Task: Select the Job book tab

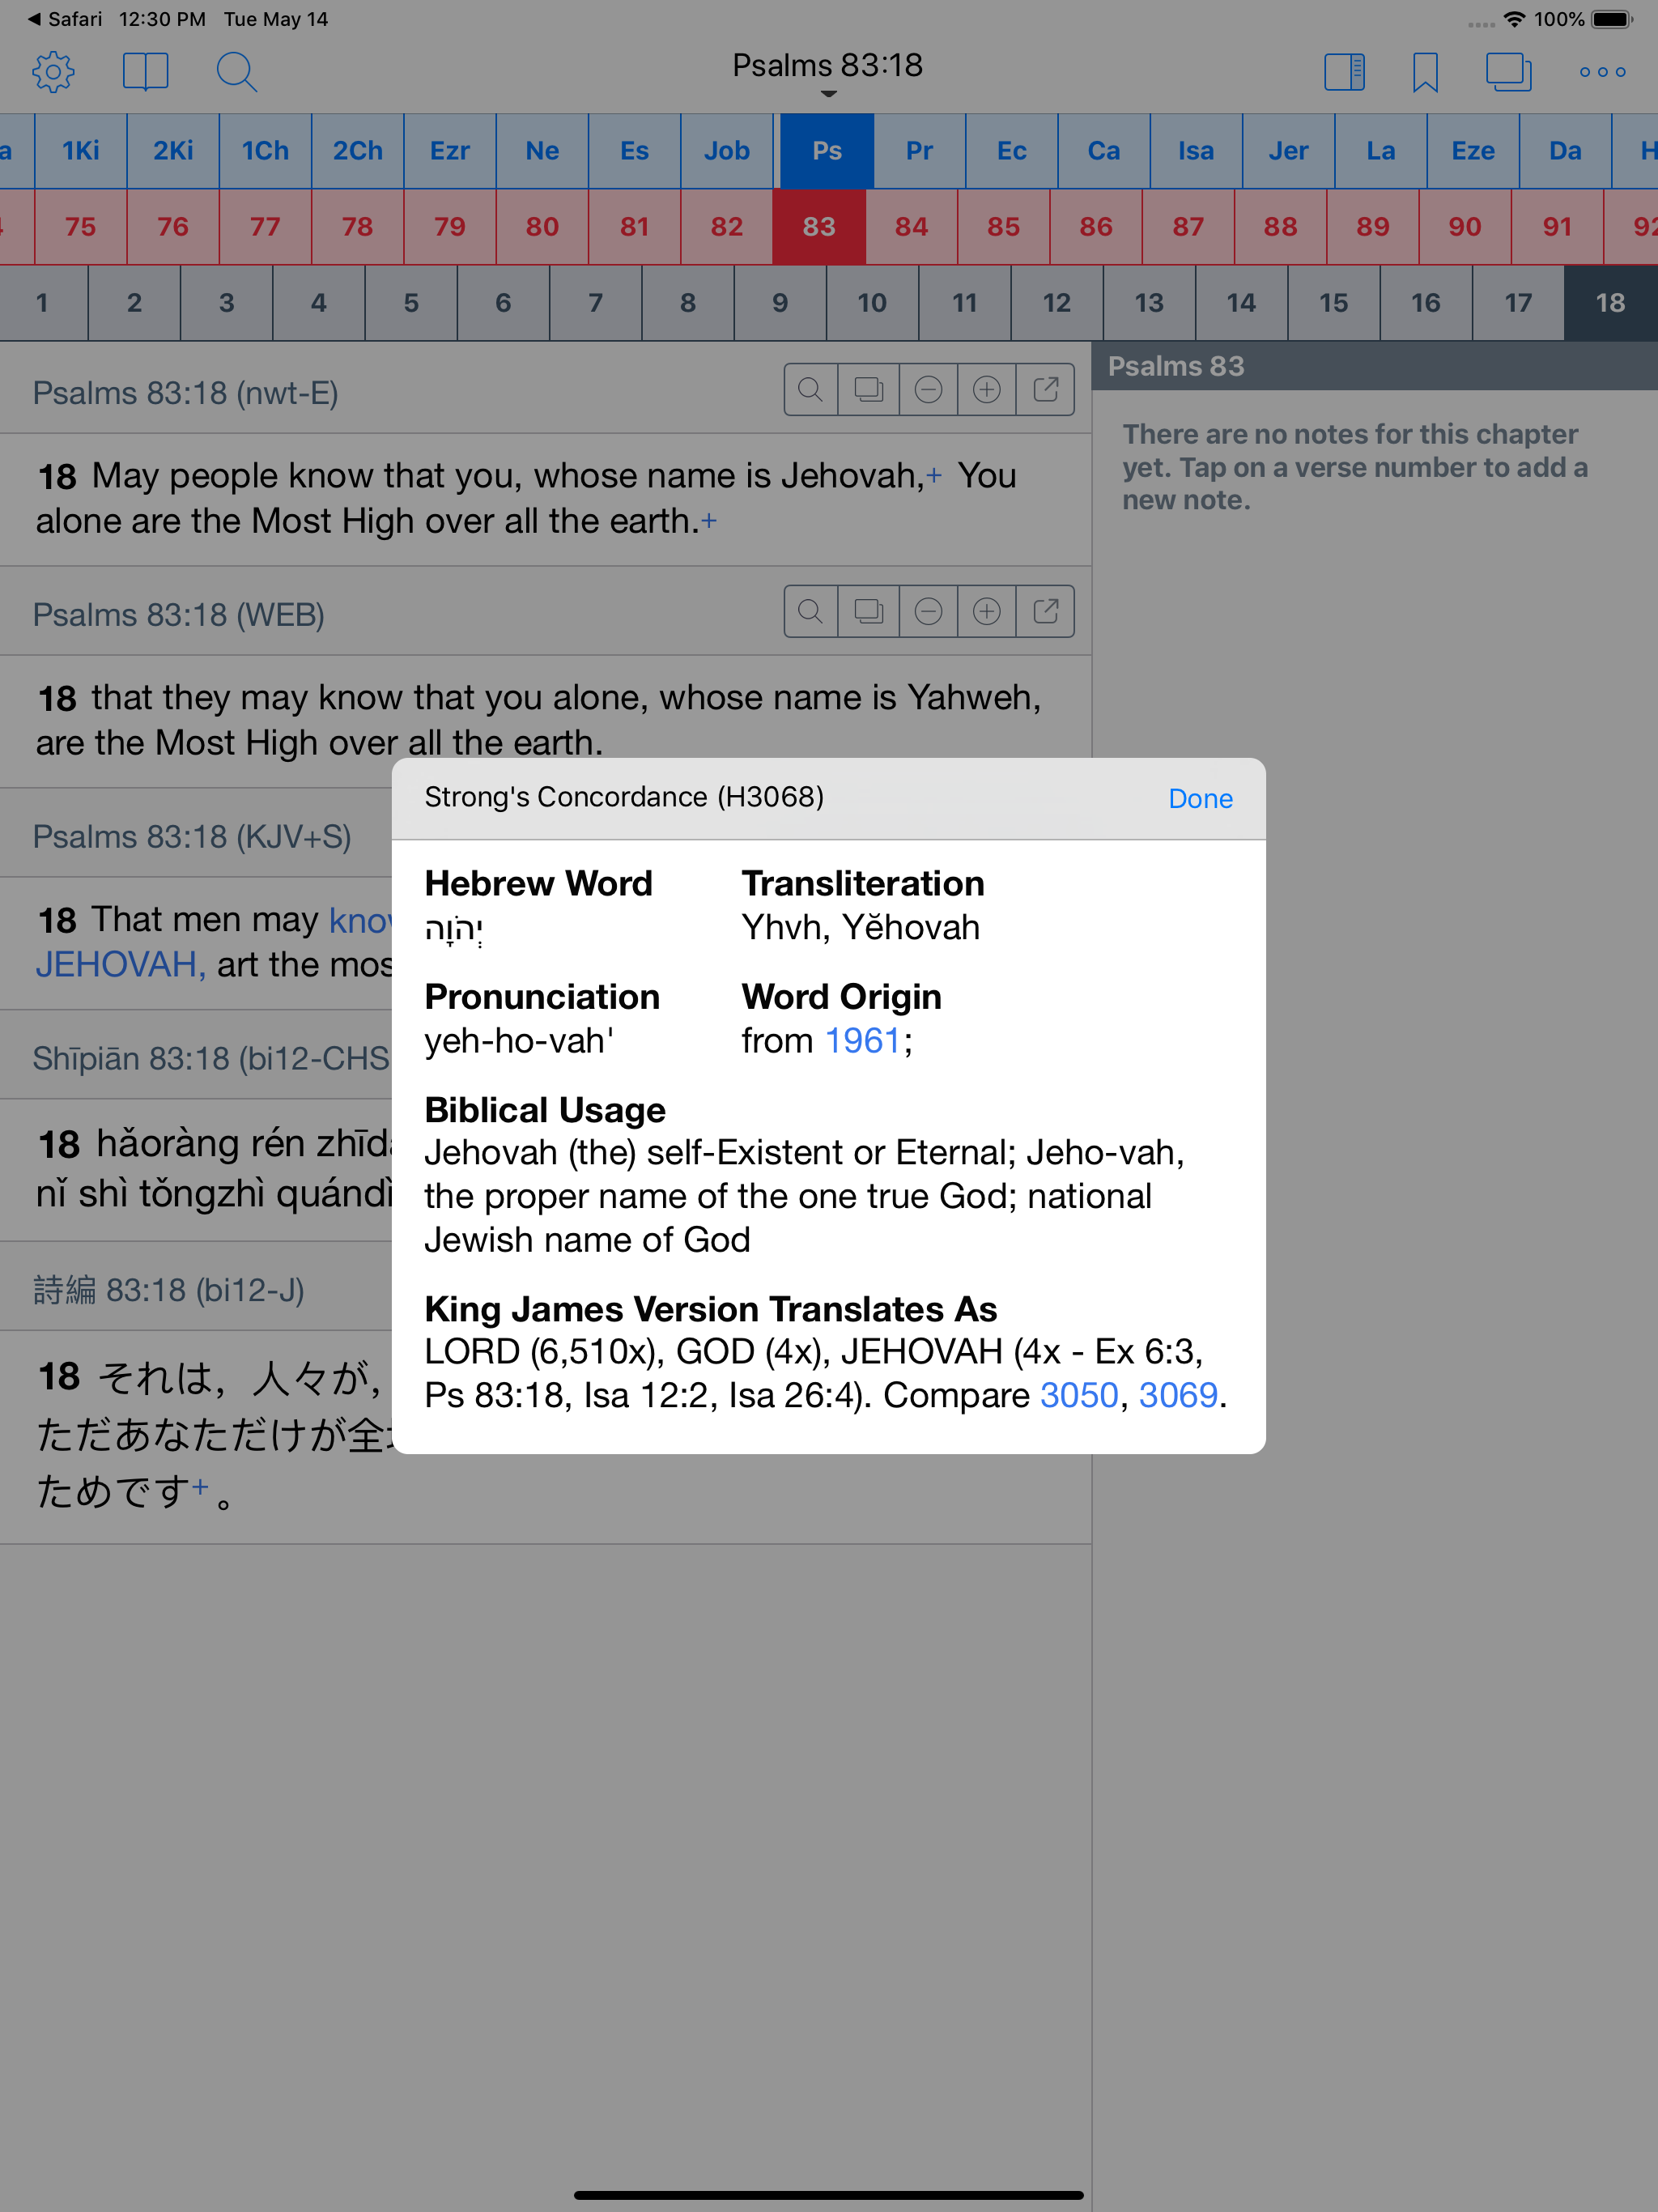Action: pos(726,151)
